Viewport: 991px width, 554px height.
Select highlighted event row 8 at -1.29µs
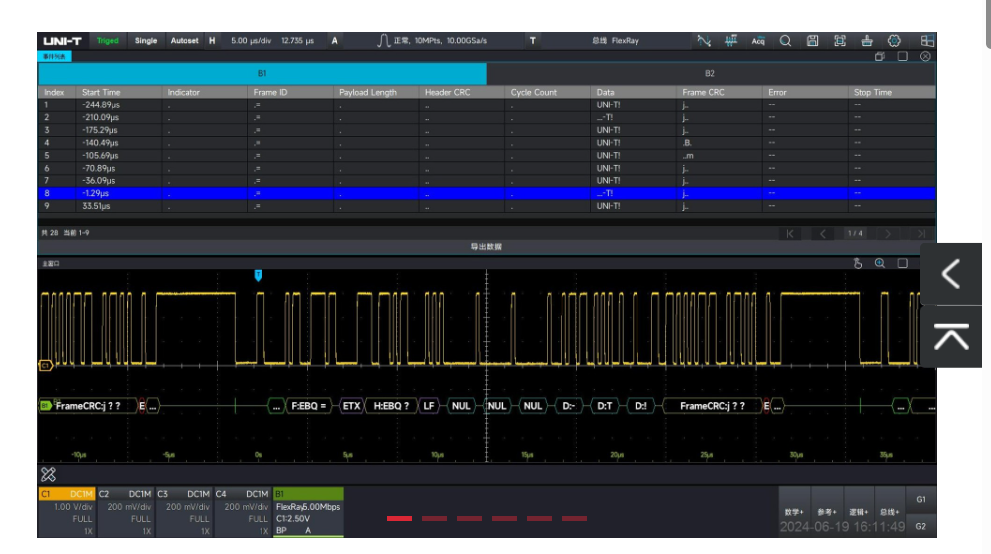pos(486,193)
